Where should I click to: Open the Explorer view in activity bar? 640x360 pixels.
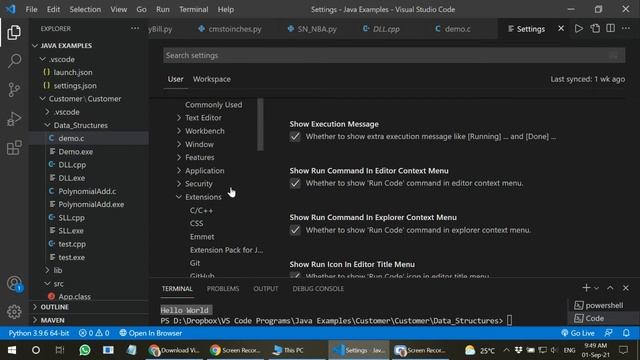[x=14, y=32]
